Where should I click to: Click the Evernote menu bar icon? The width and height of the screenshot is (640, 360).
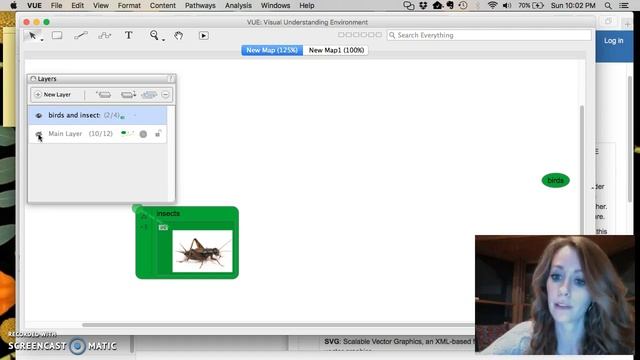pos(451,5)
